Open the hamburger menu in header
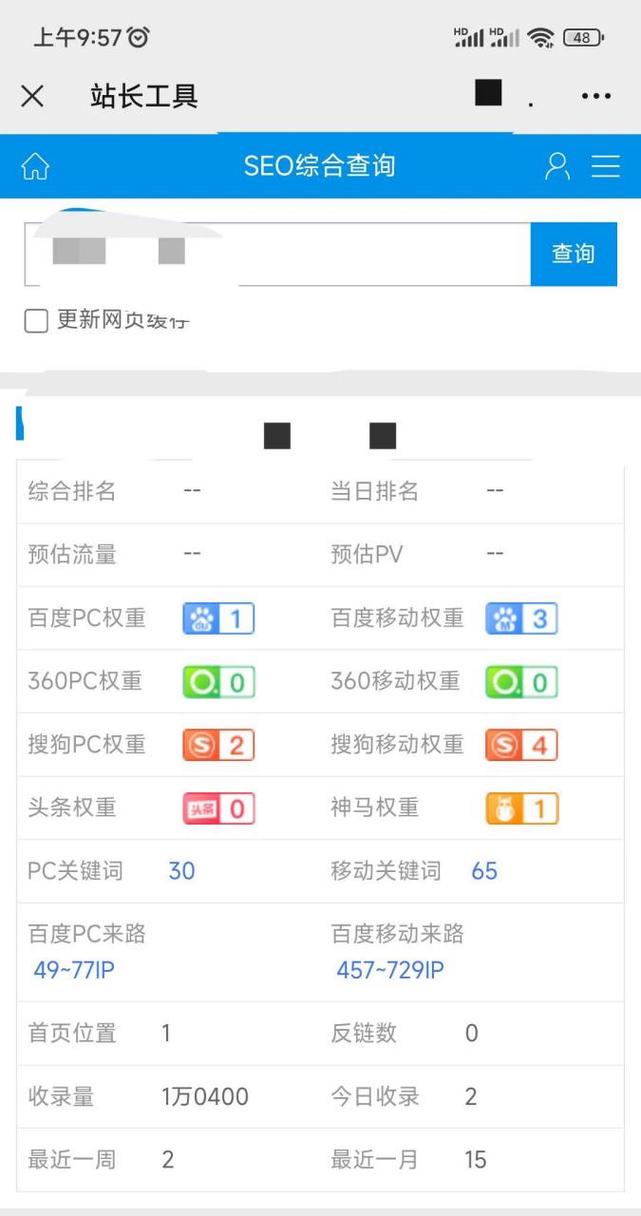 (x=606, y=166)
